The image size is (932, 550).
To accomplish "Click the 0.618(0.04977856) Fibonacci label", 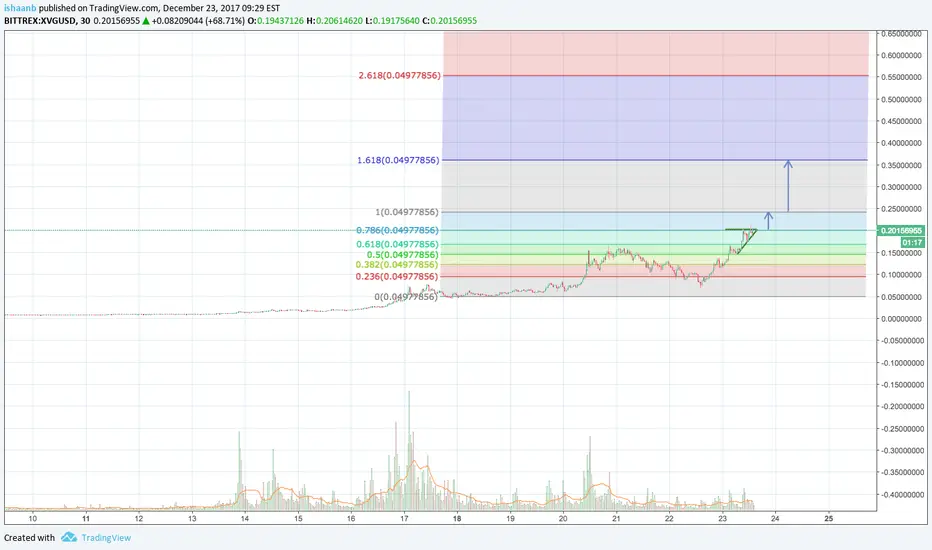I will (397, 244).
